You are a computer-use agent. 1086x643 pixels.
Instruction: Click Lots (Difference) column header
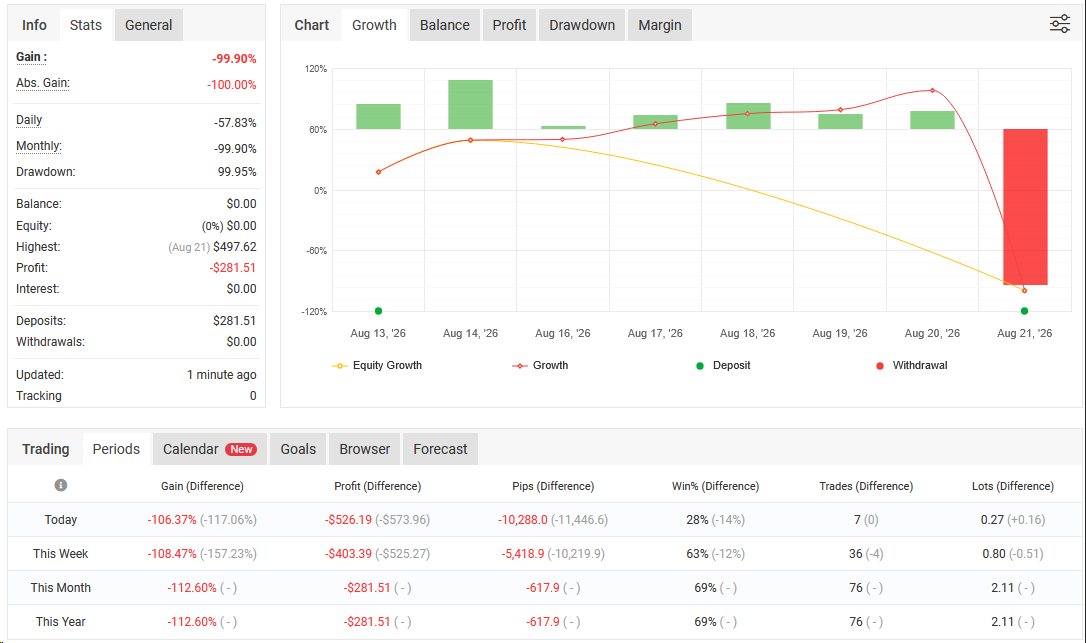tap(1013, 486)
